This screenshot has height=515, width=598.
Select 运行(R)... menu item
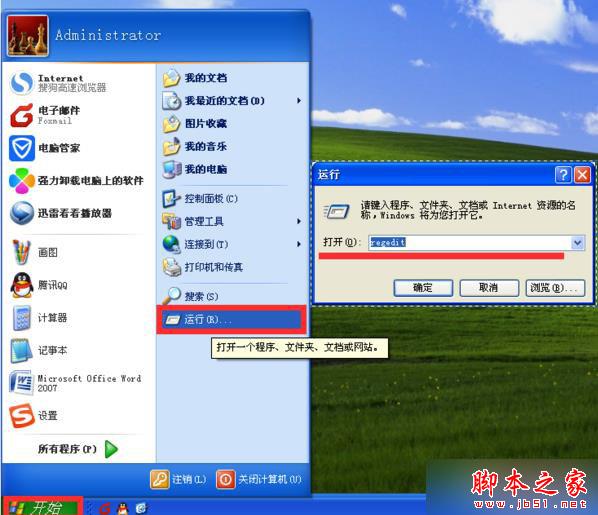coord(231,320)
